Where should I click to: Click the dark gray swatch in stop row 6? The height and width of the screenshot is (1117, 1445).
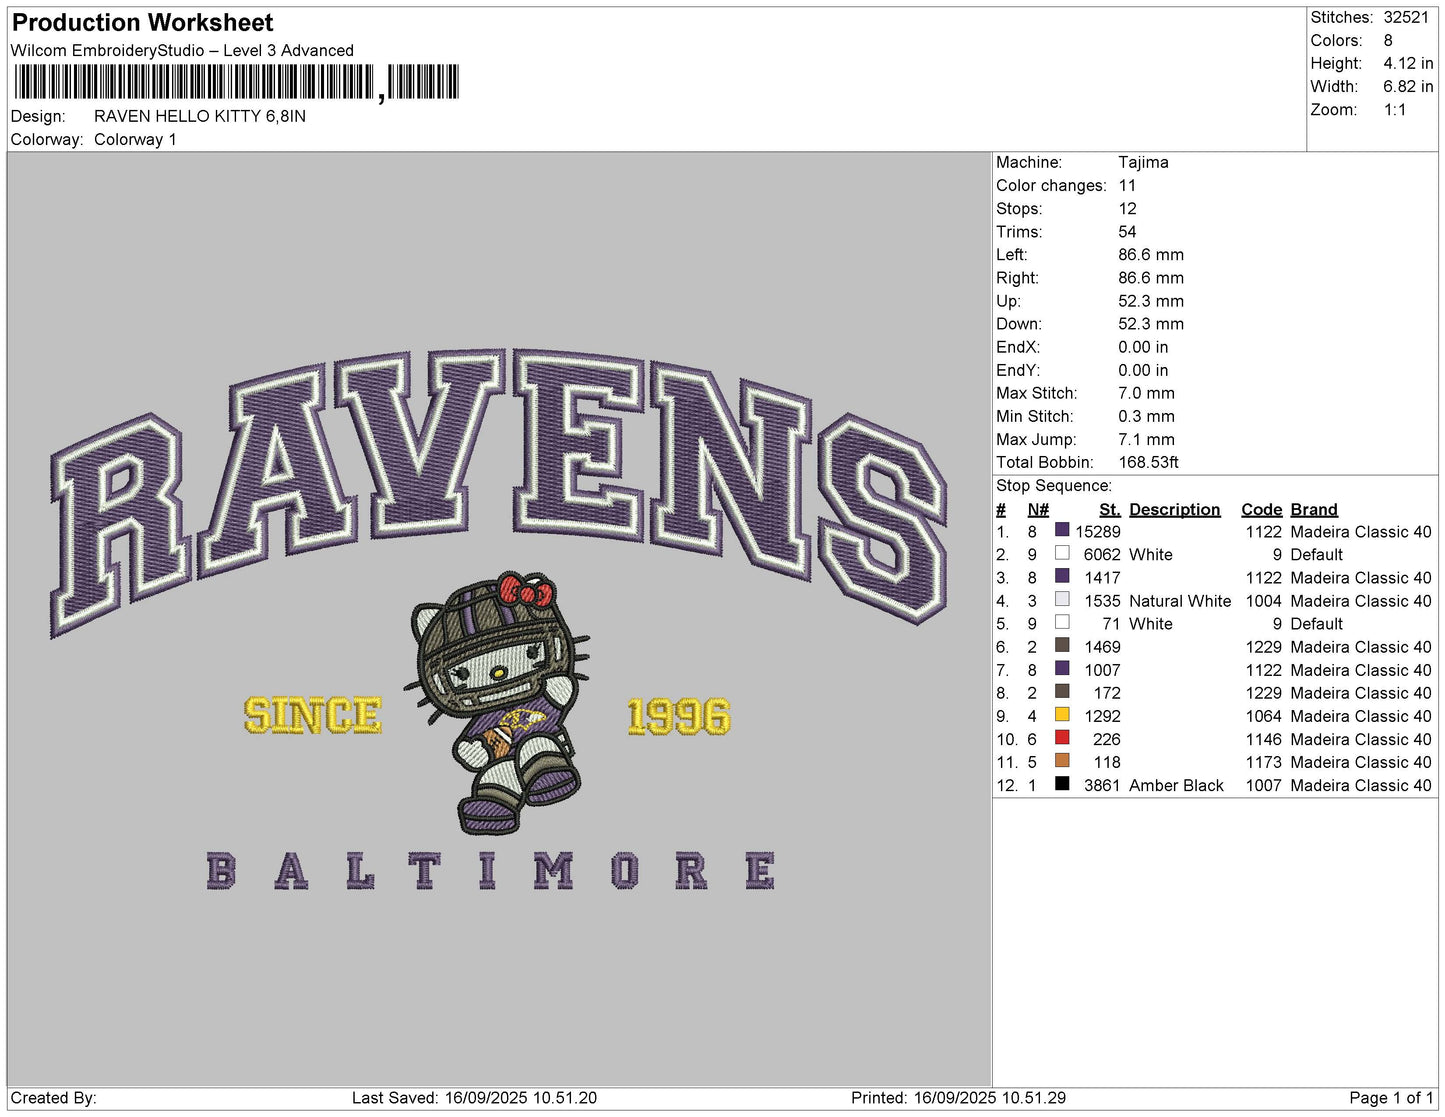click(x=1062, y=646)
